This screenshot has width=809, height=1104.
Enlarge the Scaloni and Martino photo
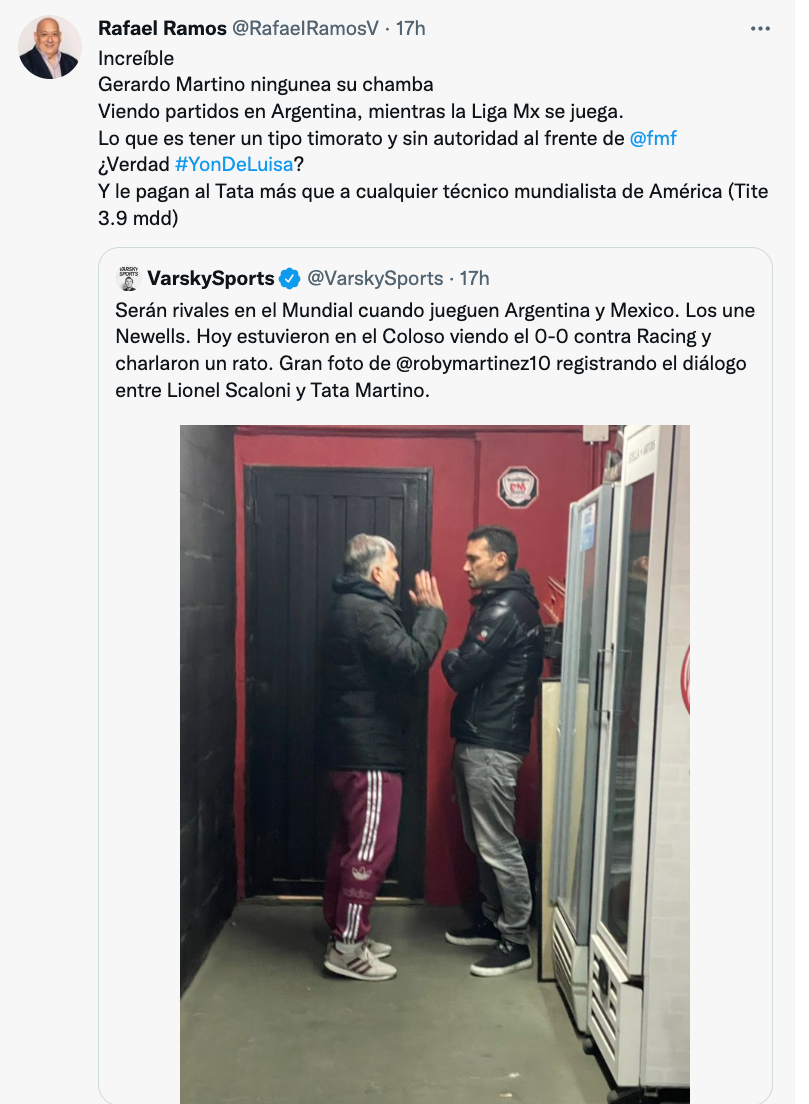point(434,764)
